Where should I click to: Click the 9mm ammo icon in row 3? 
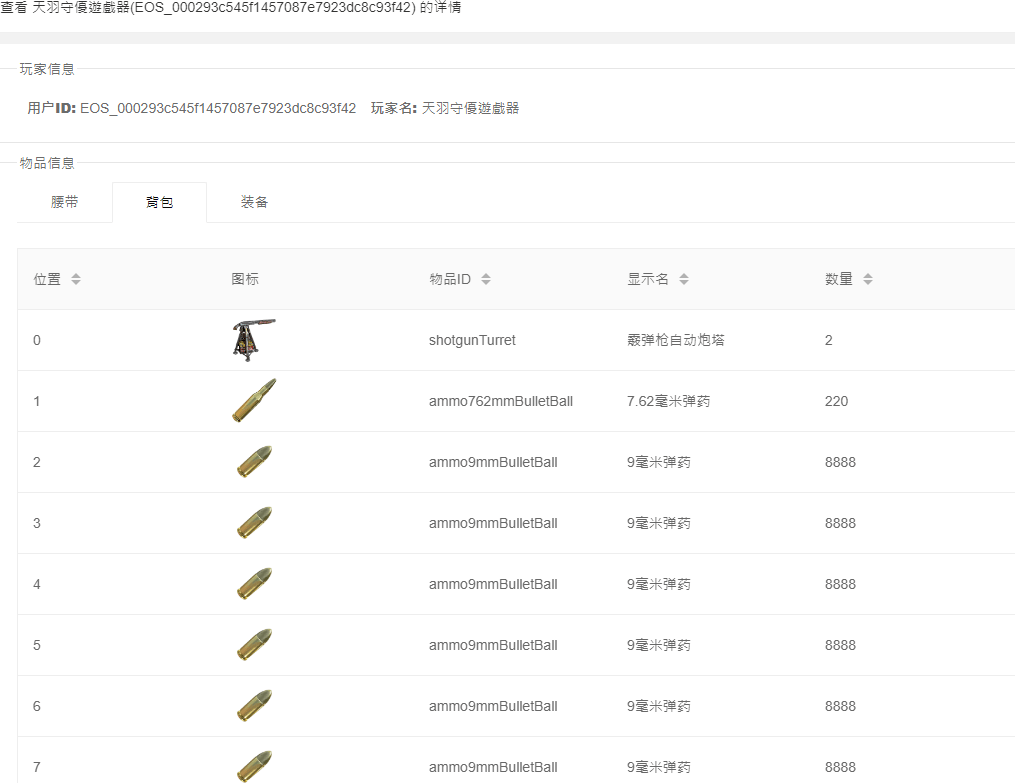coord(254,523)
